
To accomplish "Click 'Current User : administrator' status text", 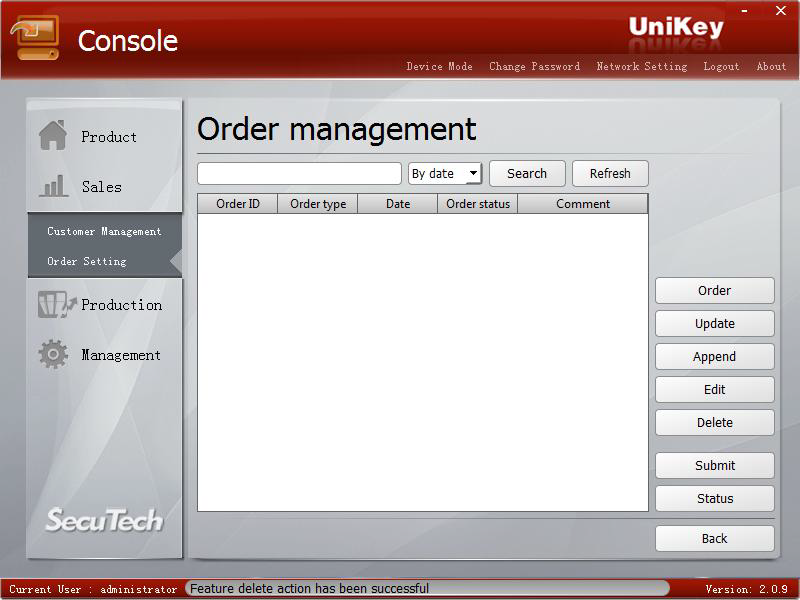I will coord(93,589).
